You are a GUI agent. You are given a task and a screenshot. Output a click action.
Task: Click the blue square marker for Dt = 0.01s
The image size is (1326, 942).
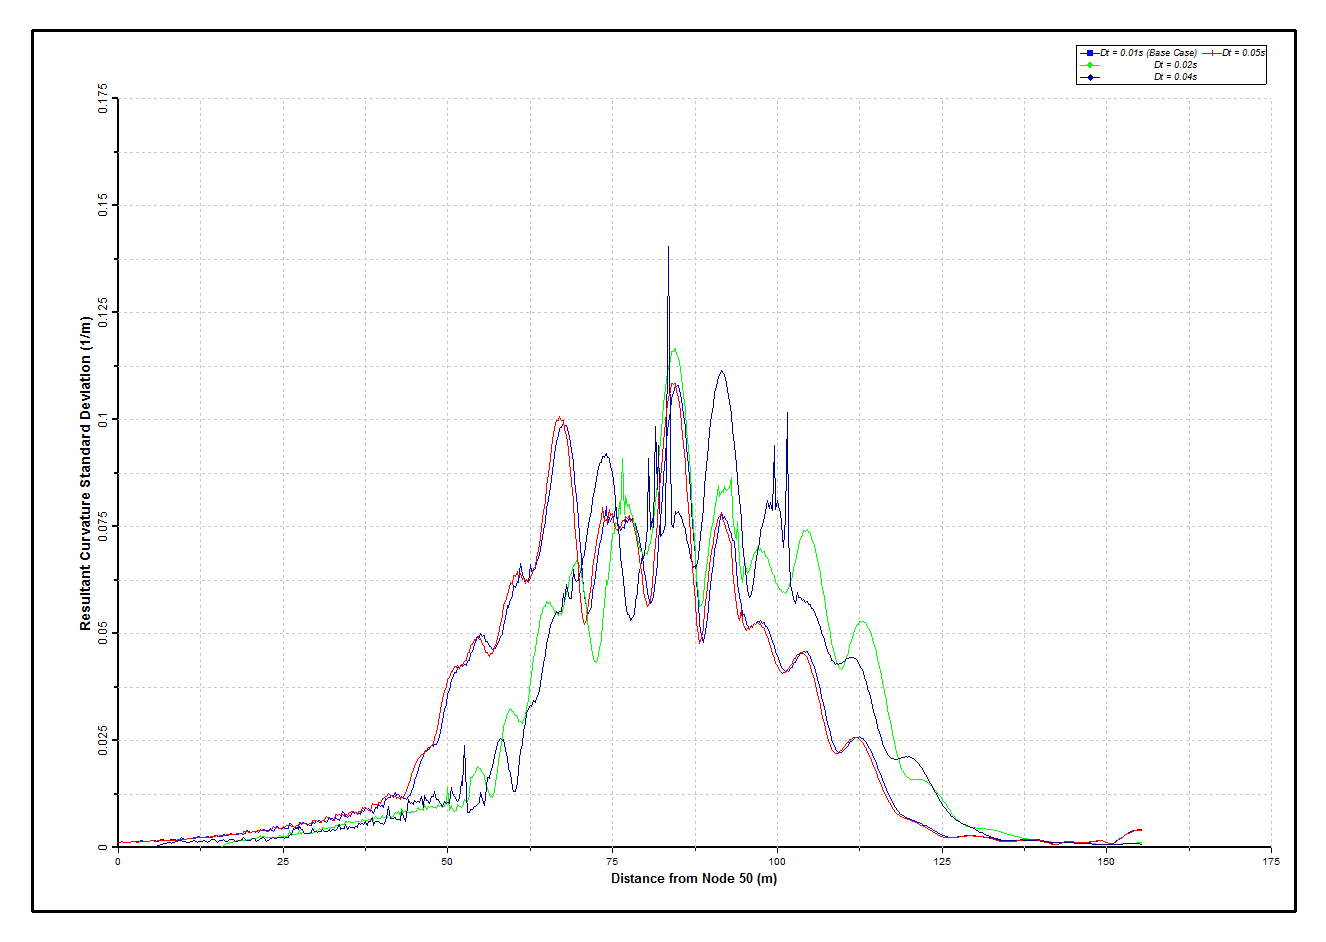[x=1090, y=52]
